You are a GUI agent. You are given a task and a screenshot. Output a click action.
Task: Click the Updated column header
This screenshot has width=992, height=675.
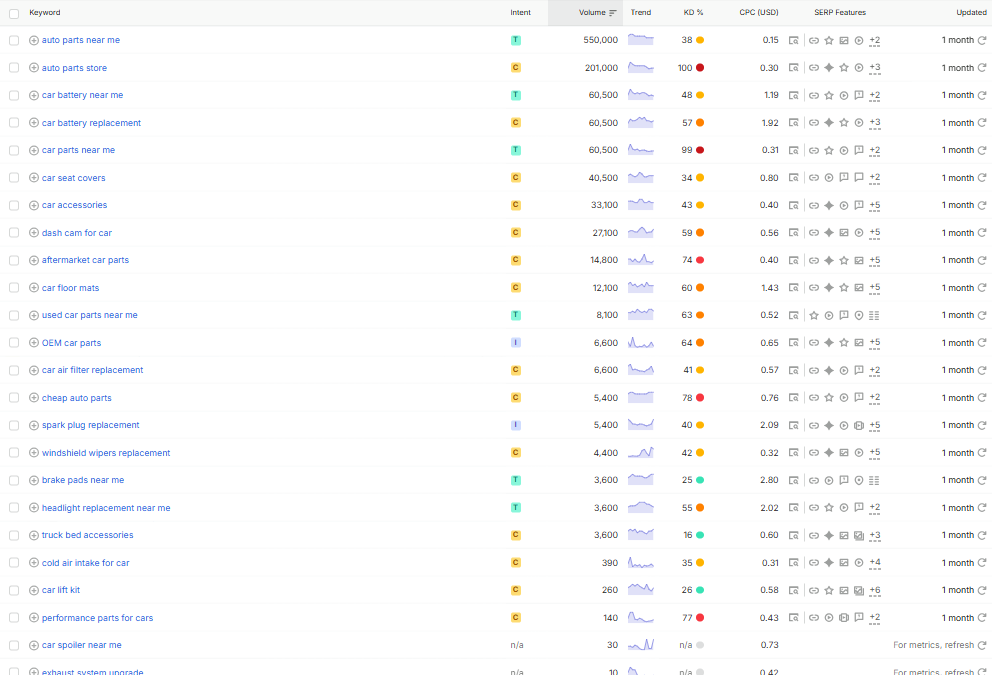point(971,13)
